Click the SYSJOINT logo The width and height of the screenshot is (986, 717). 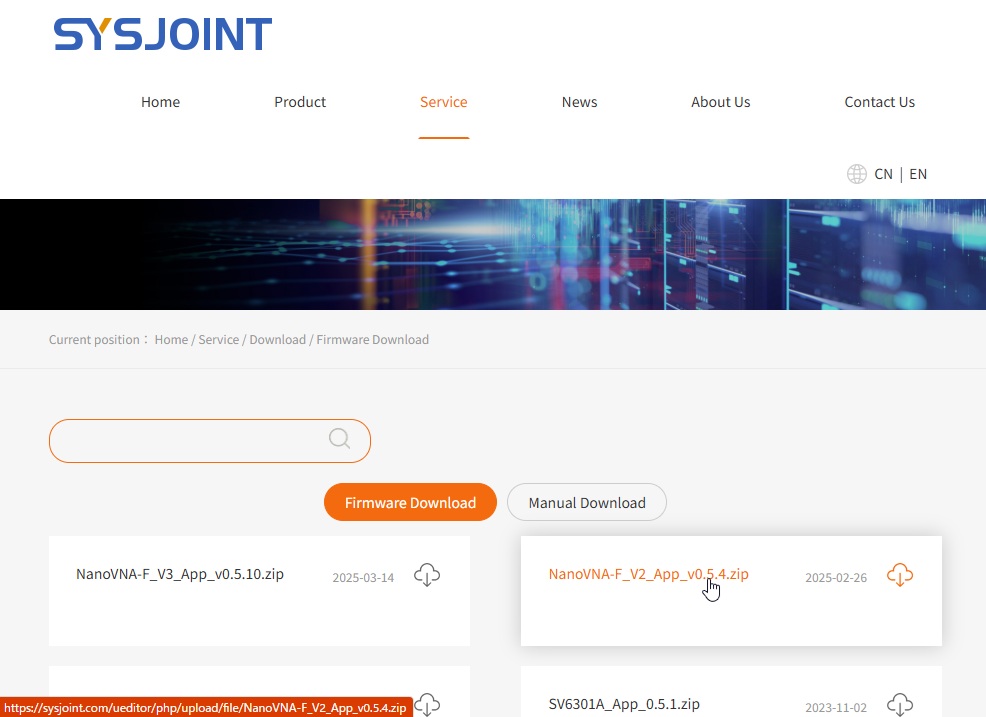click(163, 35)
